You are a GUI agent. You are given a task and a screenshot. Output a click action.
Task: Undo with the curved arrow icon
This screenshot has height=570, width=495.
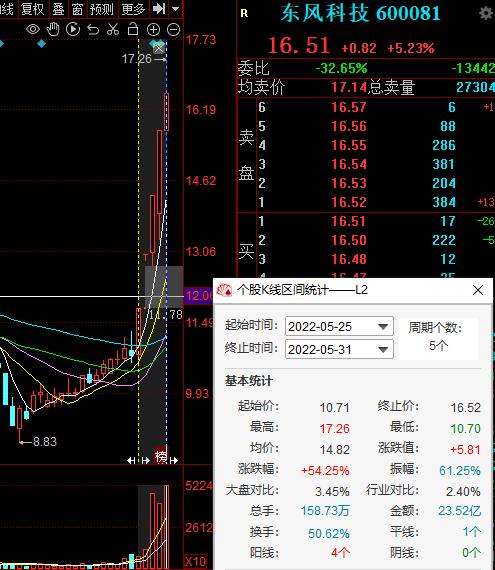pos(93,29)
